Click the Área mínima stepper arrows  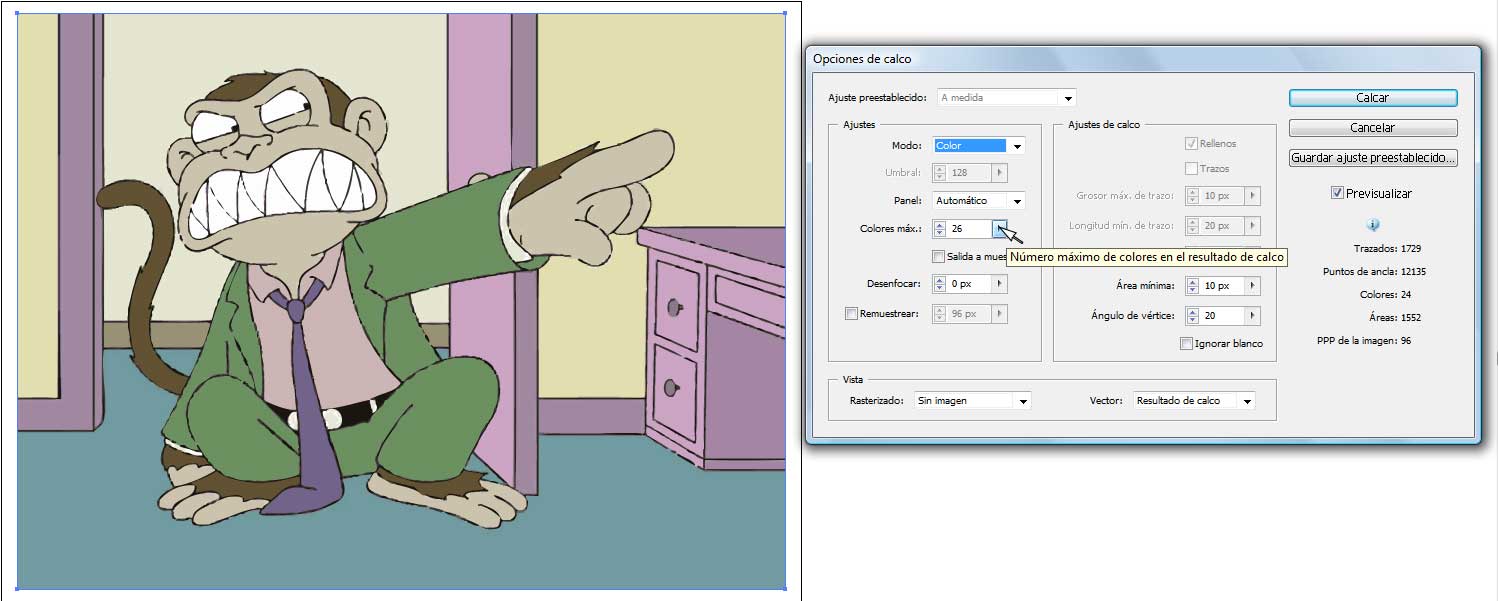1192,286
